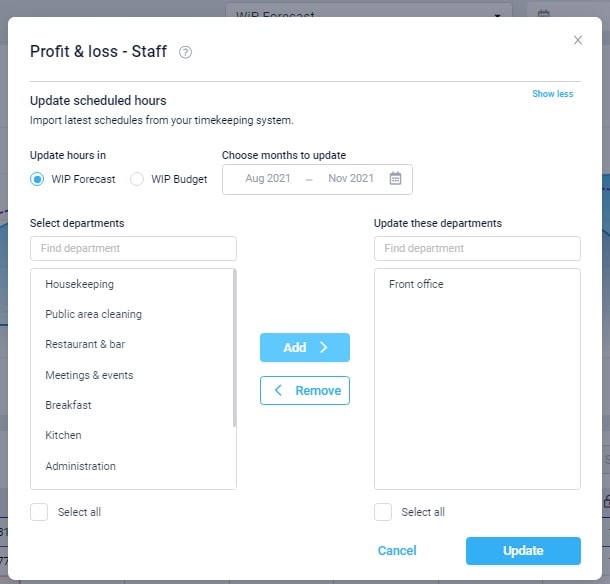Open calendar icon in month range
The image size is (610, 584).
(395, 179)
